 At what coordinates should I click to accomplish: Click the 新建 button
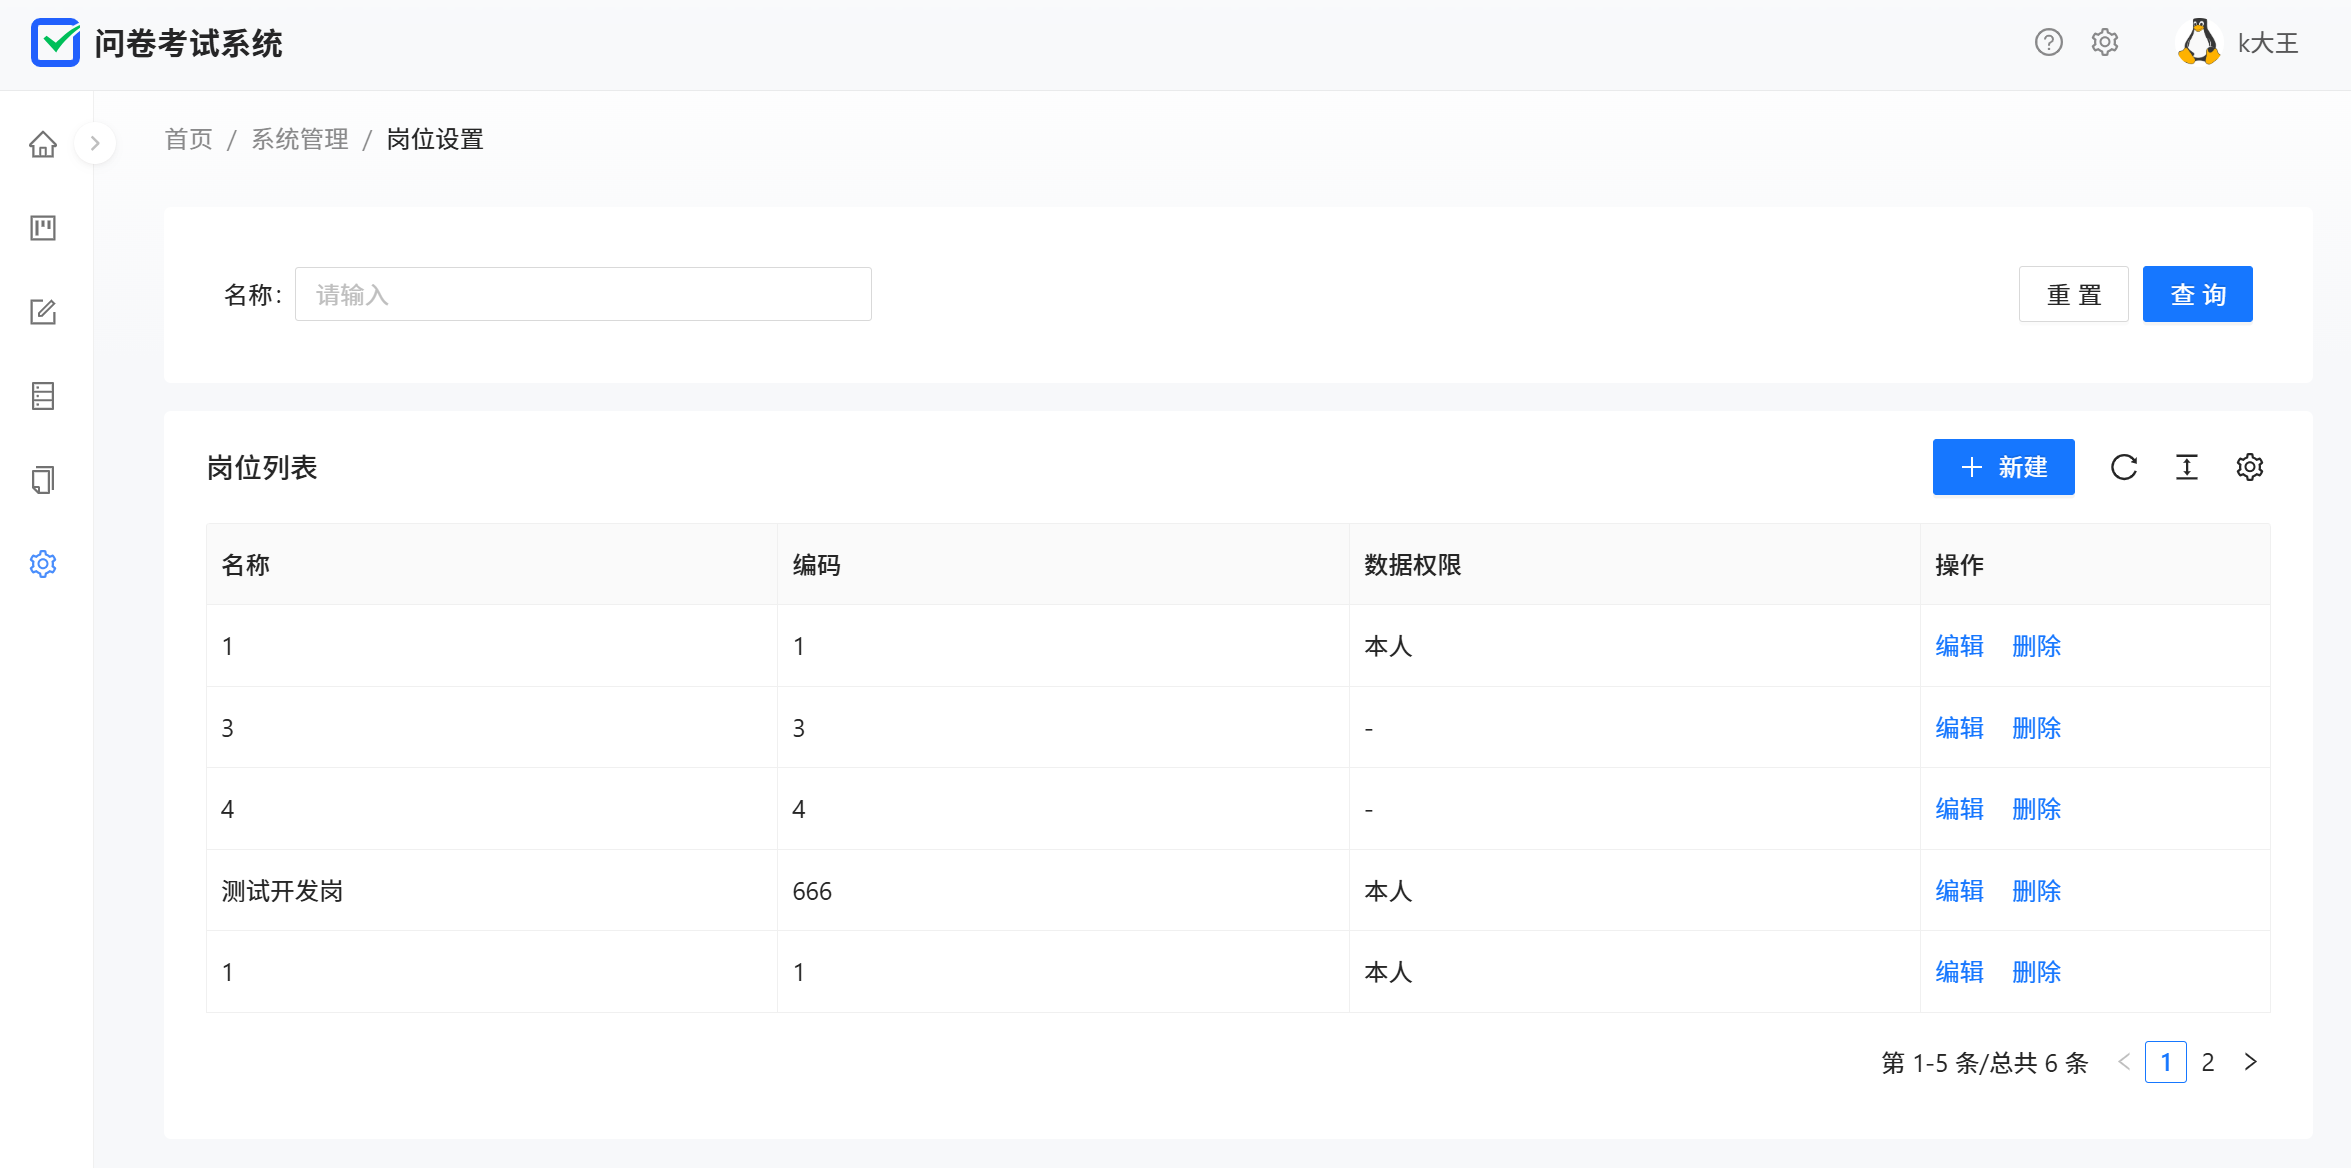(2003, 467)
